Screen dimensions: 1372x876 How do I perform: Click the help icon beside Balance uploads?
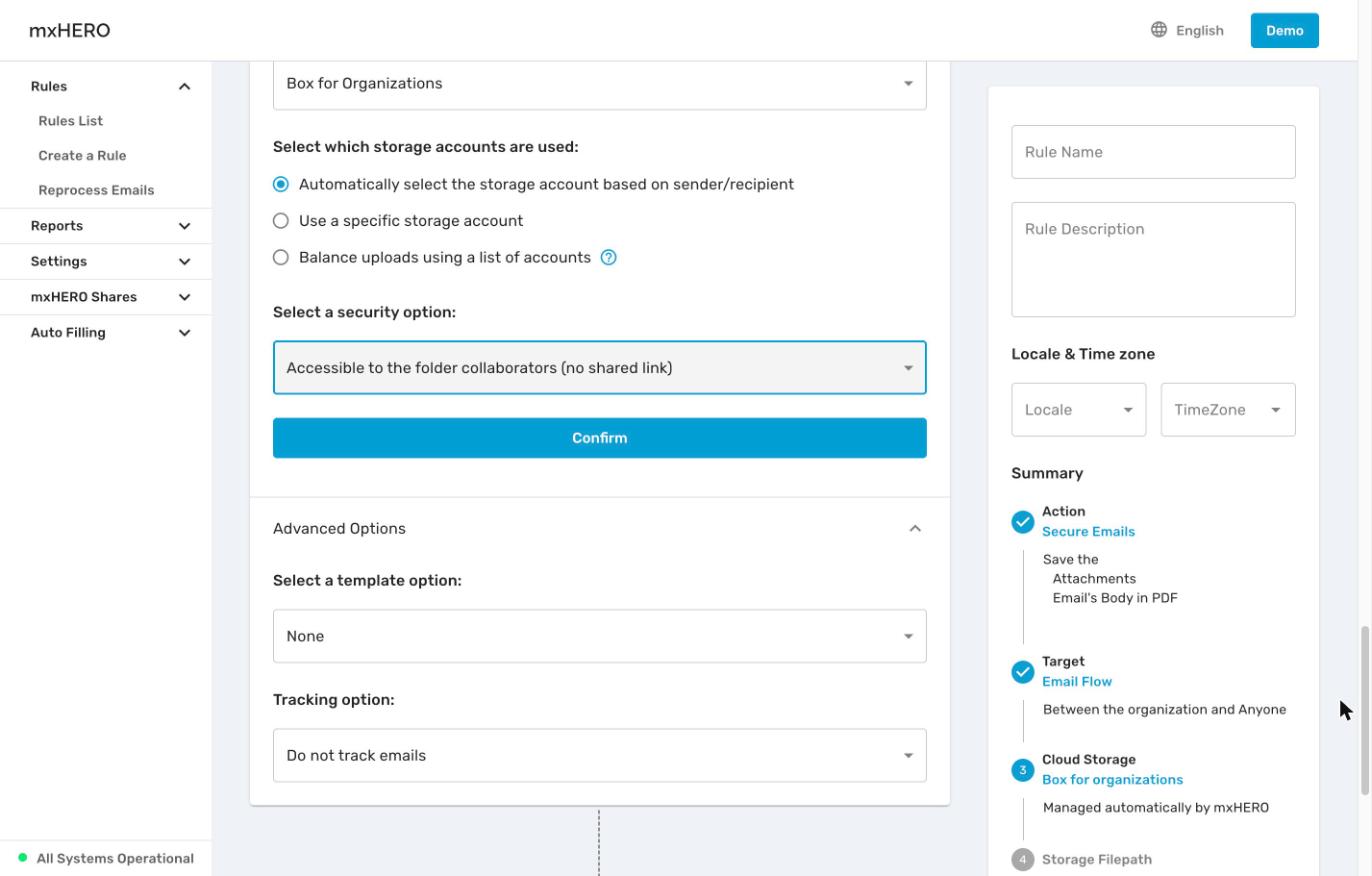(608, 257)
